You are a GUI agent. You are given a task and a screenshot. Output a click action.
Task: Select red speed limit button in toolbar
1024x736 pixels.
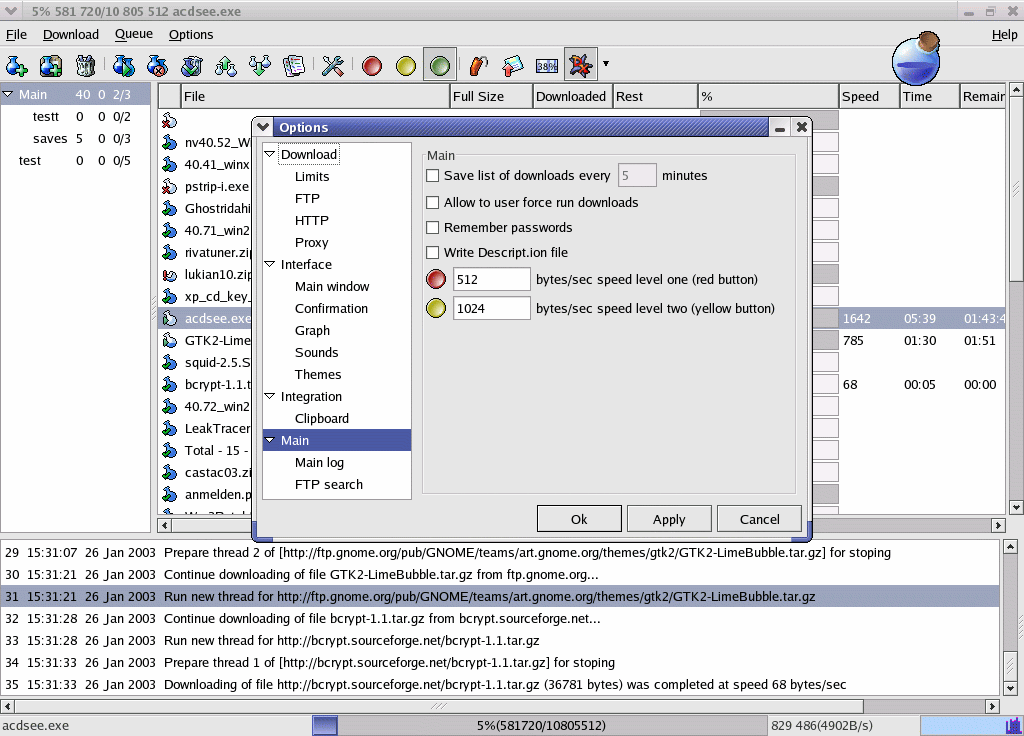click(372, 66)
